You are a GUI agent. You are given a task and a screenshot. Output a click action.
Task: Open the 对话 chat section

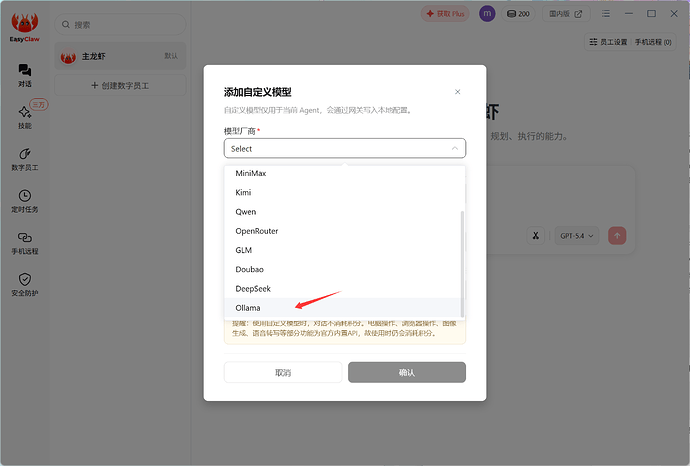[x=25, y=75]
